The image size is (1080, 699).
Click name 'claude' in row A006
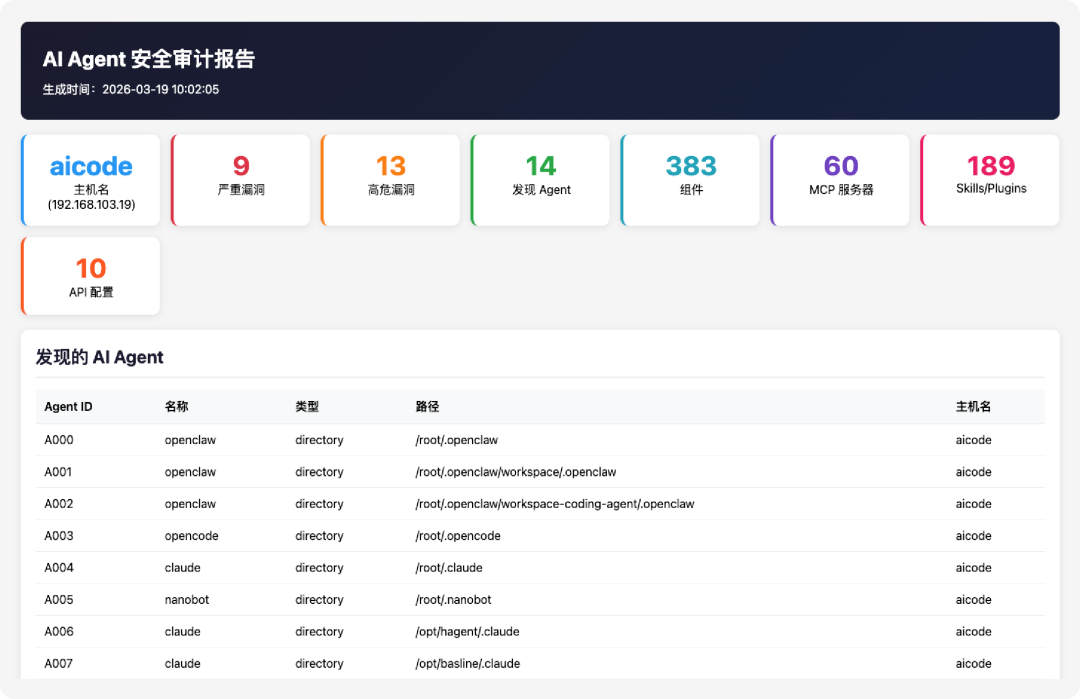(x=183, y=632)
